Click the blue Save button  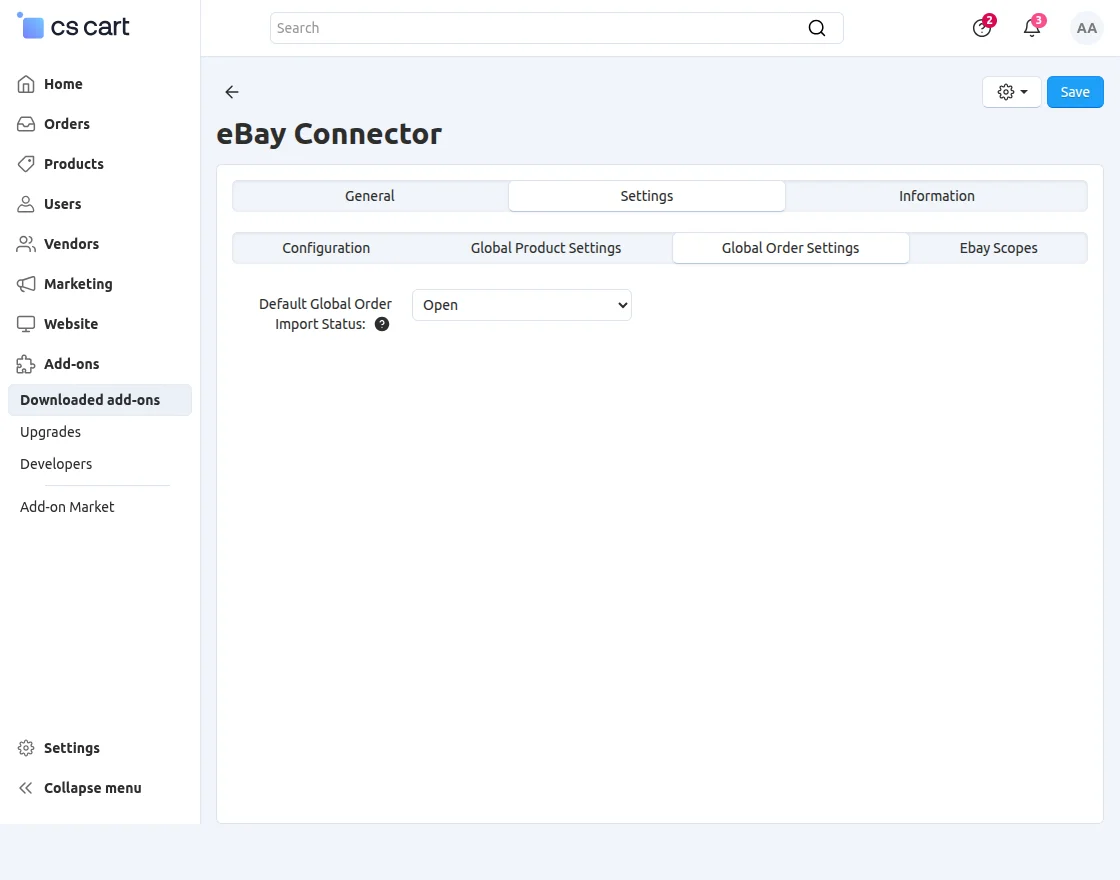pyautogui.click(x=1075, y=92)
